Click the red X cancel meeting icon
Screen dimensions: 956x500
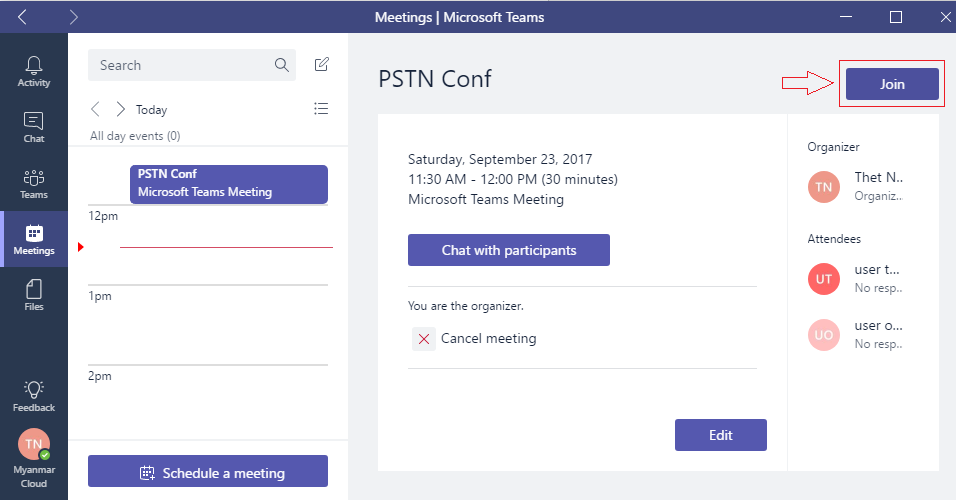coord(424,339)
